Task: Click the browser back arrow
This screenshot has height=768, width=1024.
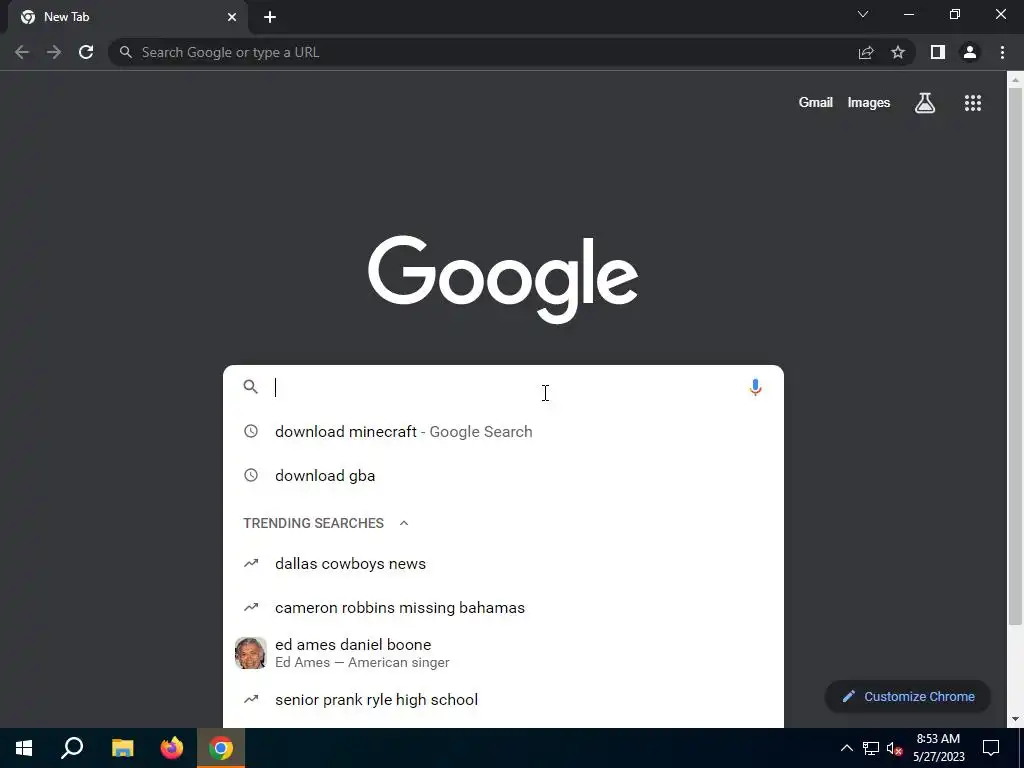Action: pyautogui.click(x=22, y=52)
